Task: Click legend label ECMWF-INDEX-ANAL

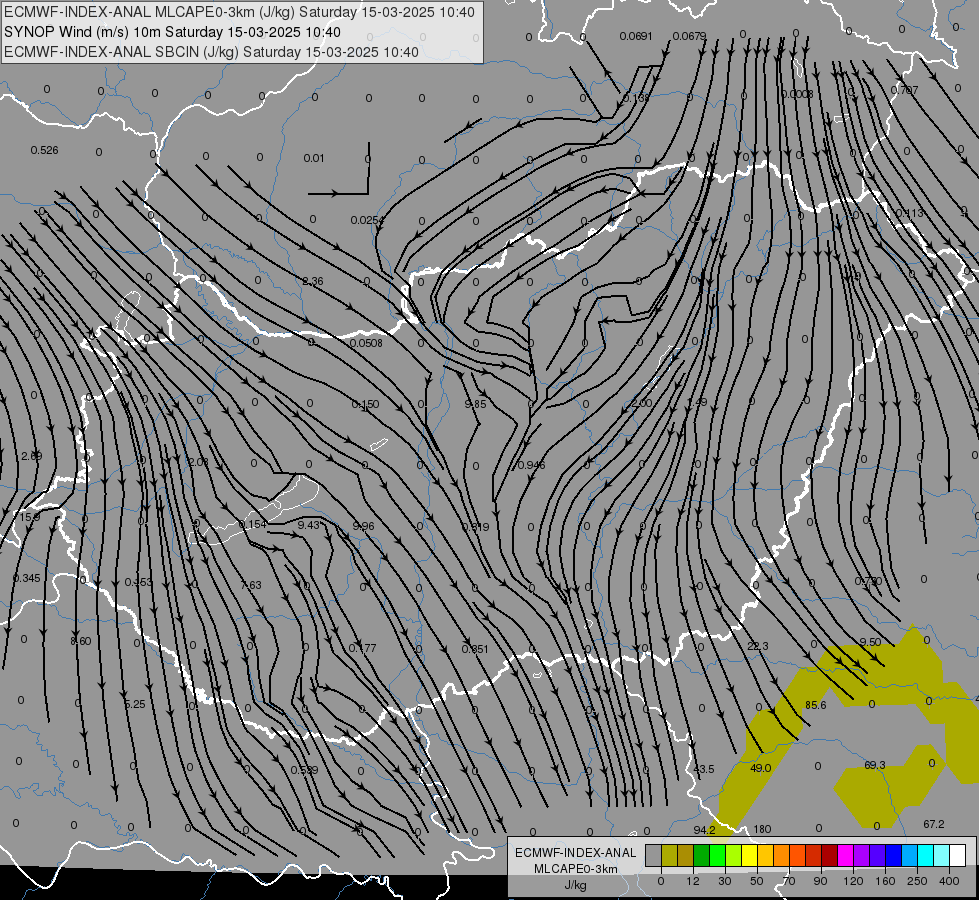Action: point(575,853)
